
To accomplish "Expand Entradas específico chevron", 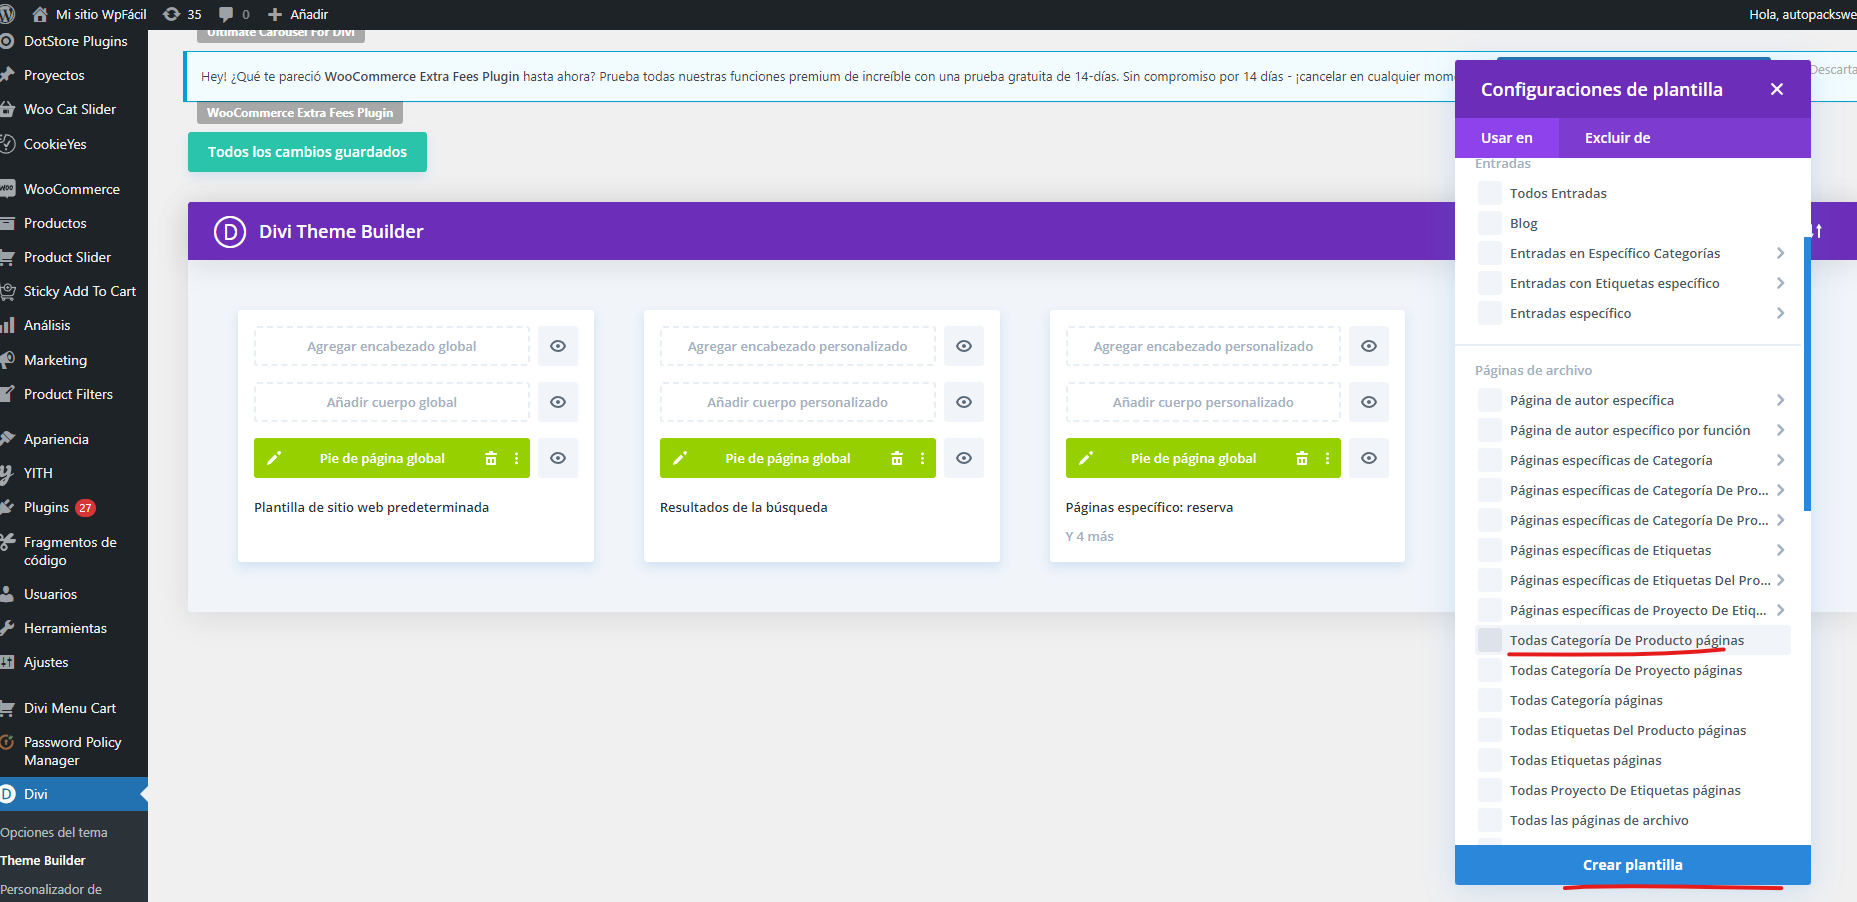I will (1780, 313).
